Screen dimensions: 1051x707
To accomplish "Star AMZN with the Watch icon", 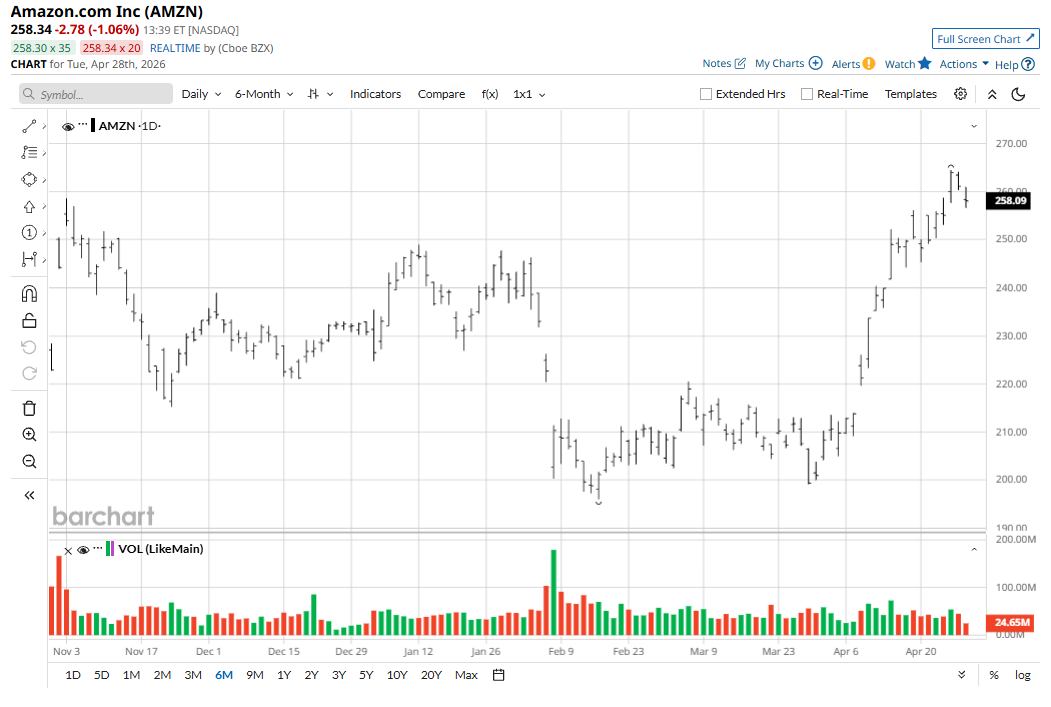I will [x=925, y=63].
